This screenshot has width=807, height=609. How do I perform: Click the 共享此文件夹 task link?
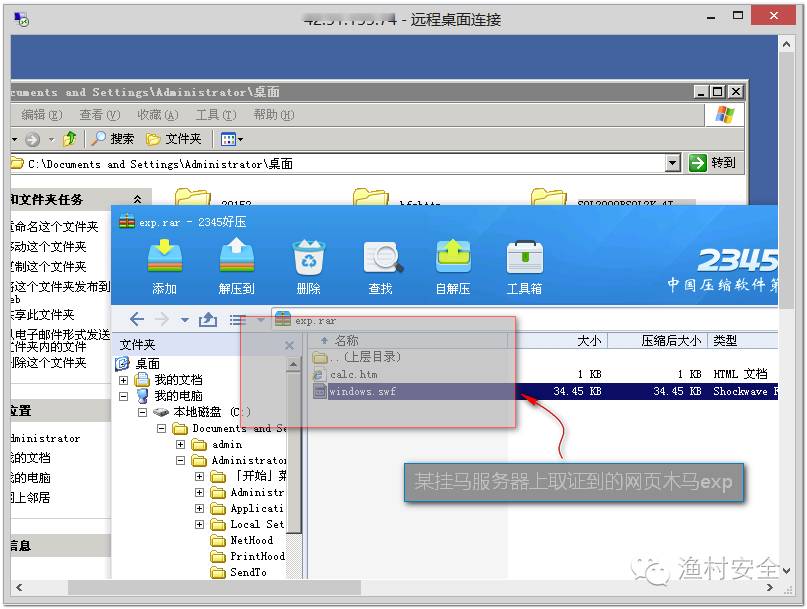coord(42,315)
